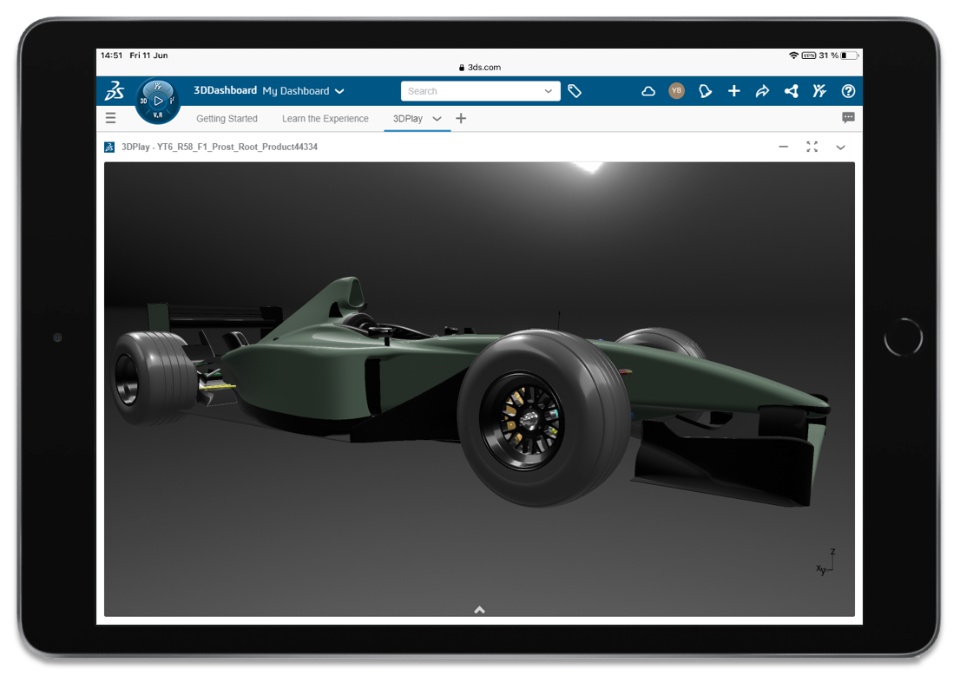
Task: Open the chat comments icon
Action: [x=848, y=118]
